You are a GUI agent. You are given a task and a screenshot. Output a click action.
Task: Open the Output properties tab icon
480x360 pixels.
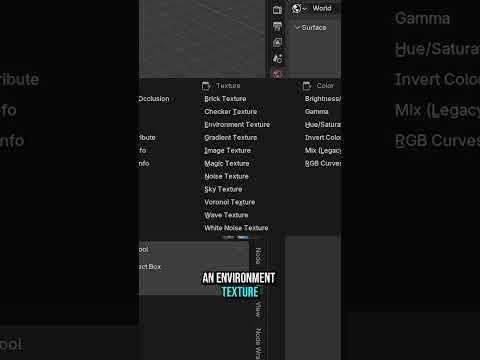[x=277, y=26]
